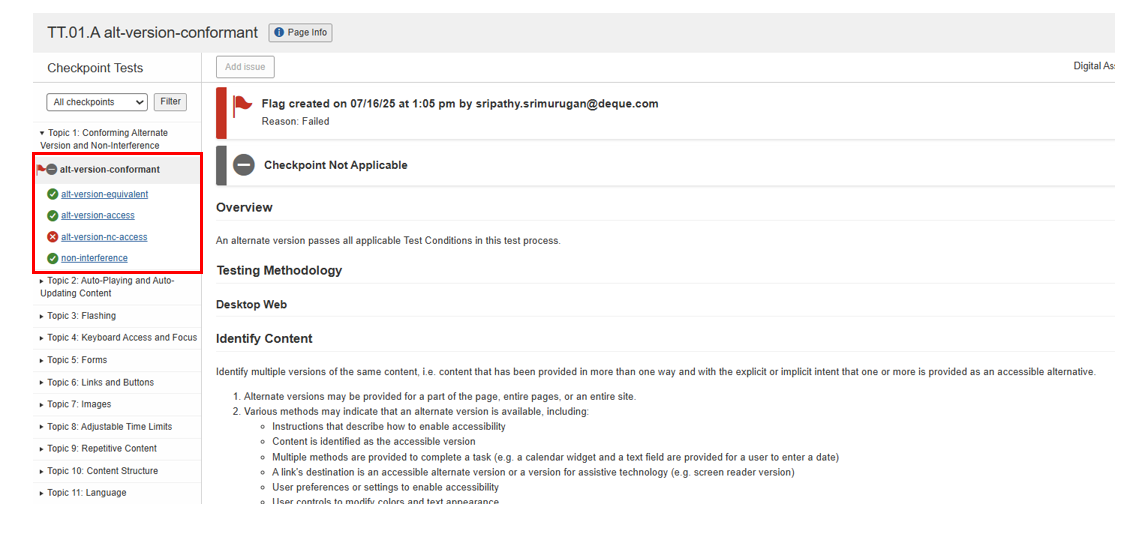
Task: Click the info icon in Page Info button
Action: tap(279, 33)
